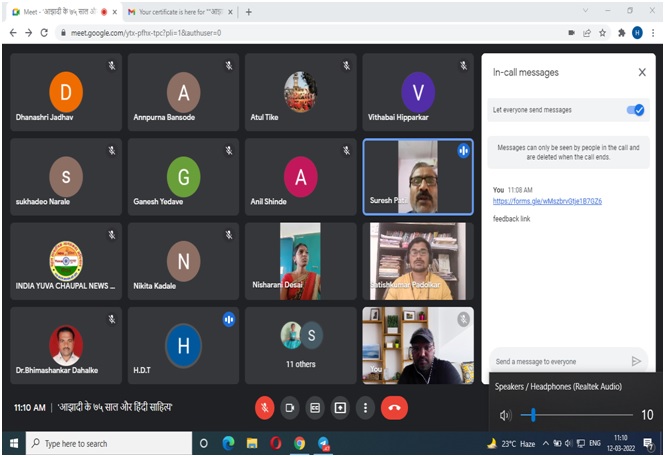Click the send message arrow icon
Screen dimensions: 665x457
pos(636,361)
